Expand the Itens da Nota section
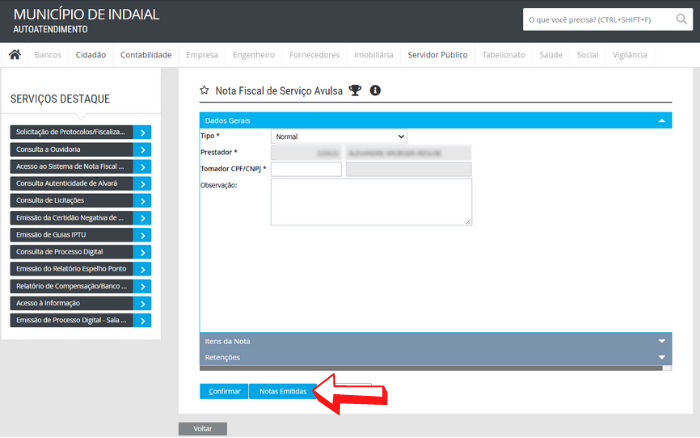The height and width of the screenshot is (438, 700). [x=661, y=341]
